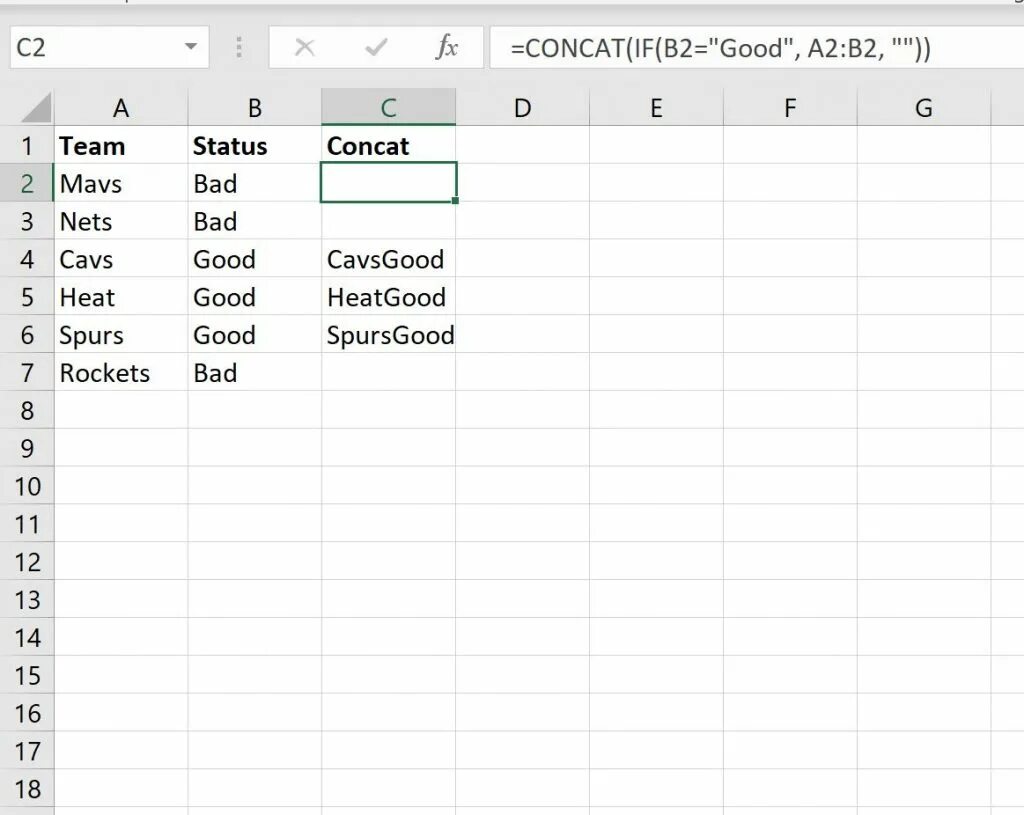Select the Concat header cell
This screenshot has height=815, width=1024.
pyautogui.click(x=389, y=146)
